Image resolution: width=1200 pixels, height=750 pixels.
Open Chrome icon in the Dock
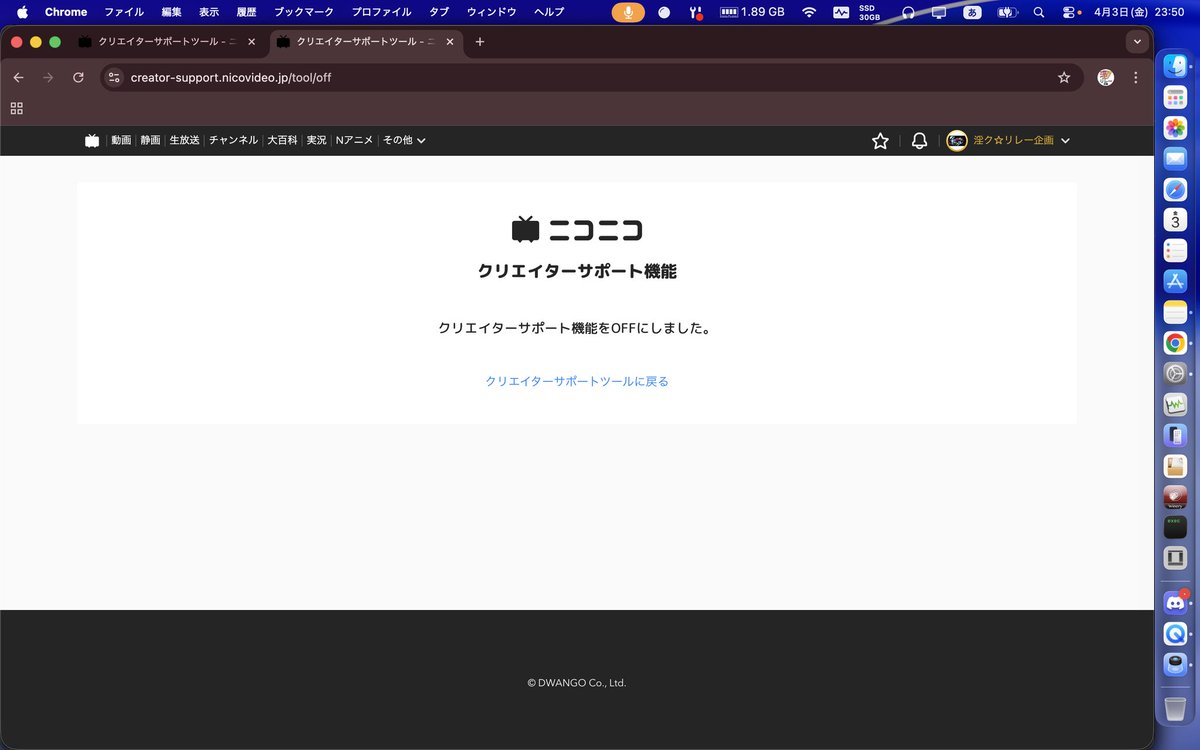(1175, 343)
